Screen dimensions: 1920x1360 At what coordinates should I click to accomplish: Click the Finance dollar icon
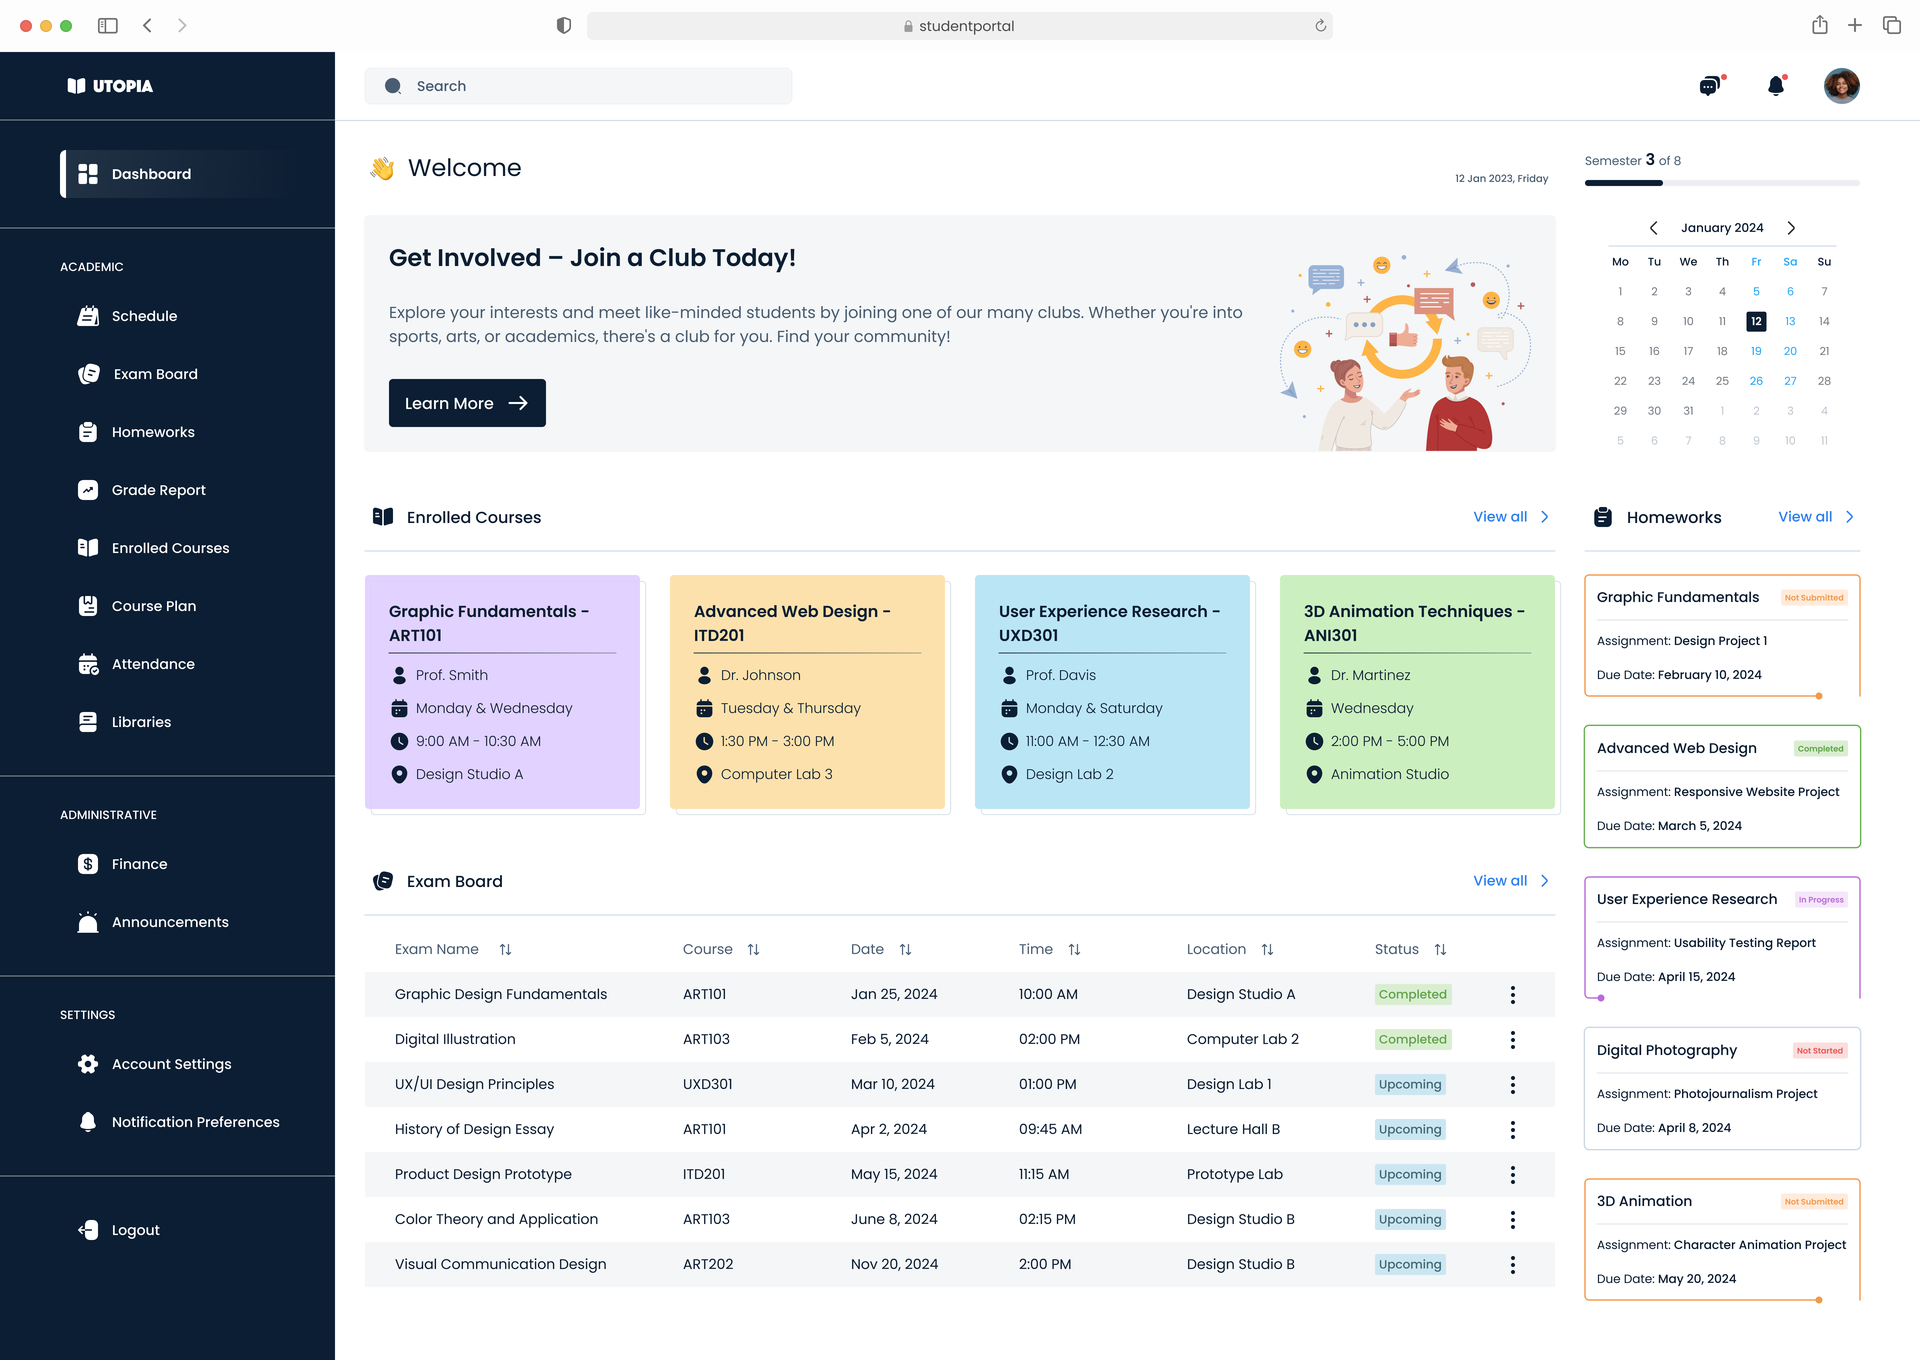point(88,864)
